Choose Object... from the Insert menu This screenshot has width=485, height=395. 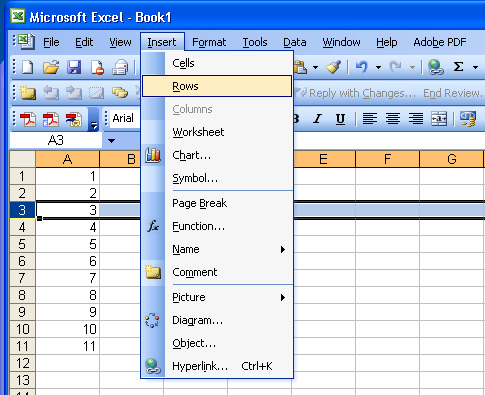click(x=217, y=343)
